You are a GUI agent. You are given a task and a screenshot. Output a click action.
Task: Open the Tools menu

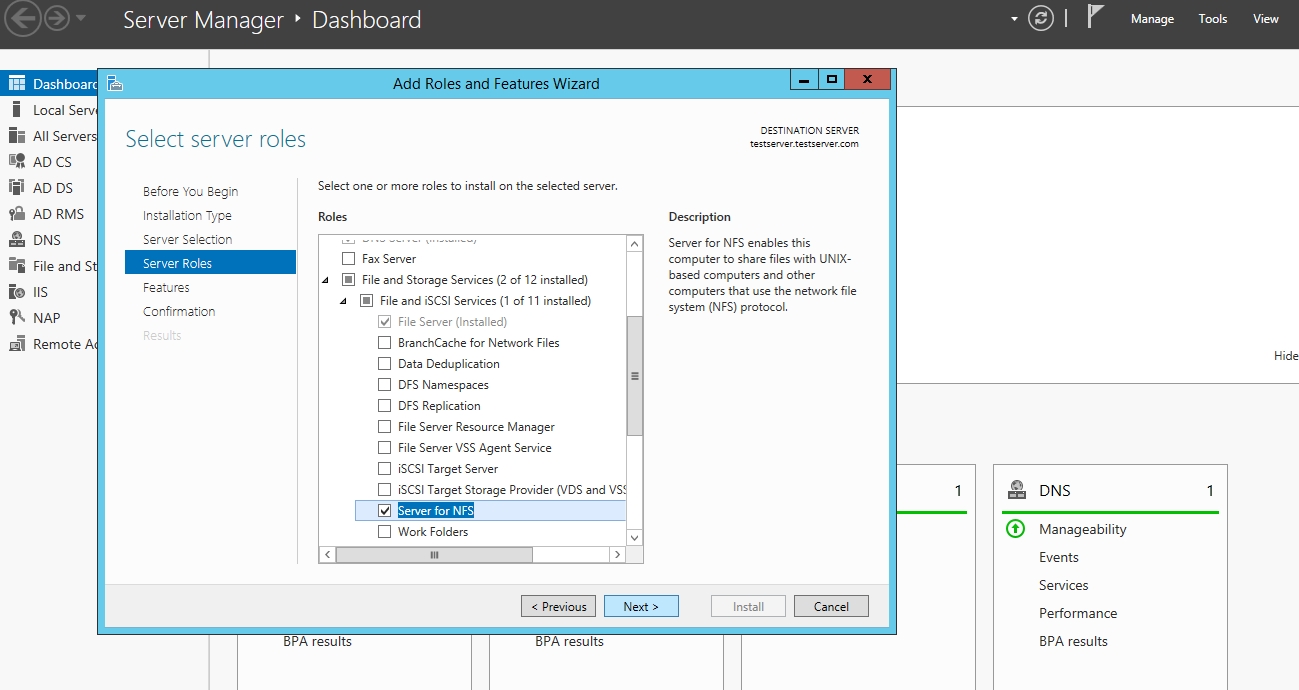[x=1212, y=19]
